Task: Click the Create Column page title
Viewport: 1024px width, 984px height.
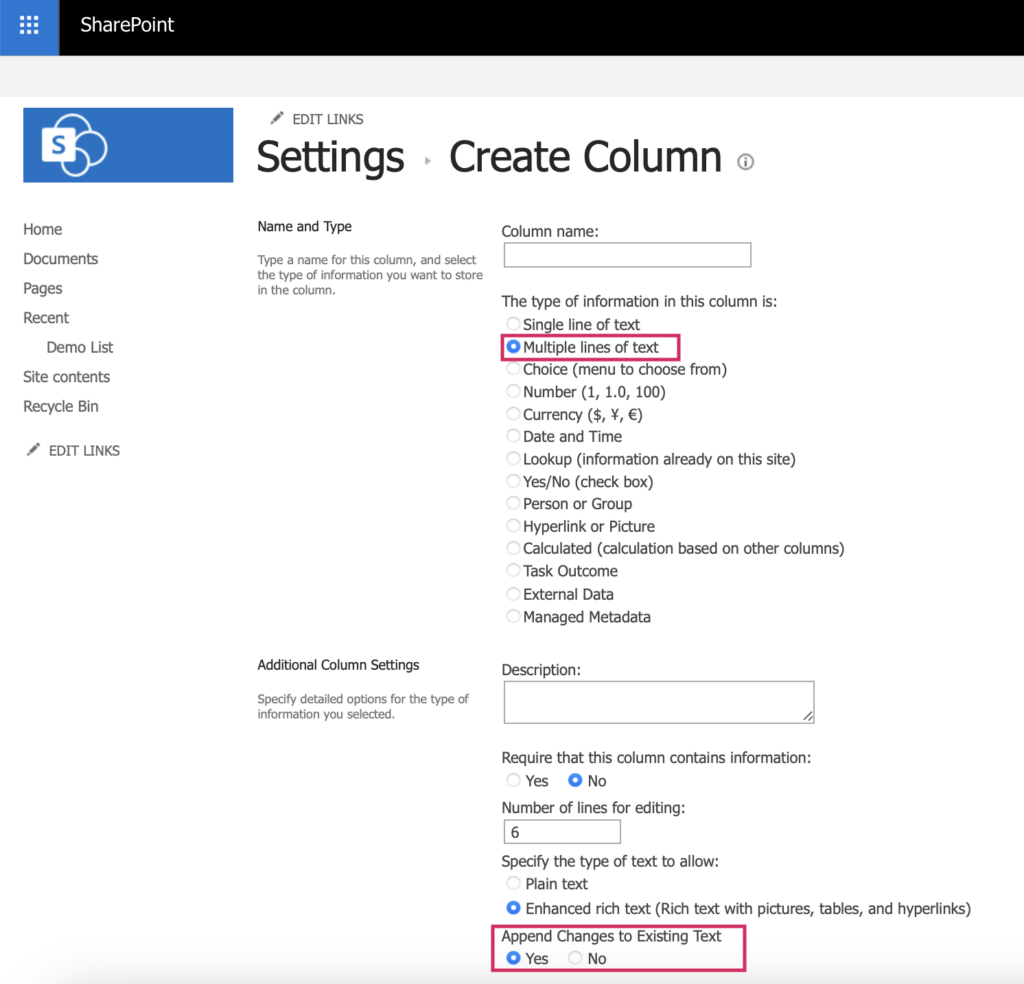Action: tap(585, 157)
